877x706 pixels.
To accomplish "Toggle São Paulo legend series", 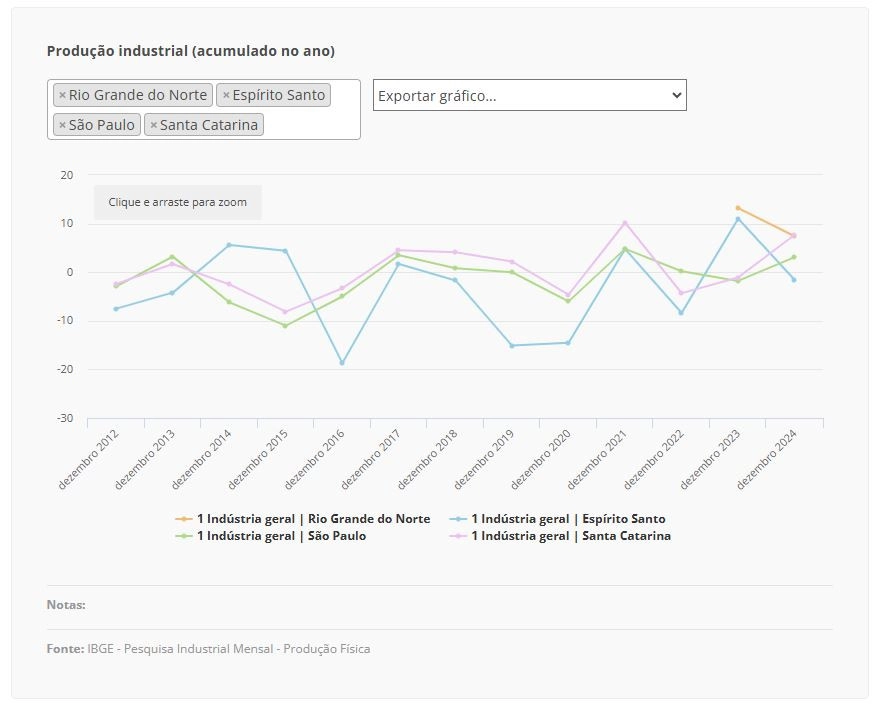I will click(x=271, y=536).
